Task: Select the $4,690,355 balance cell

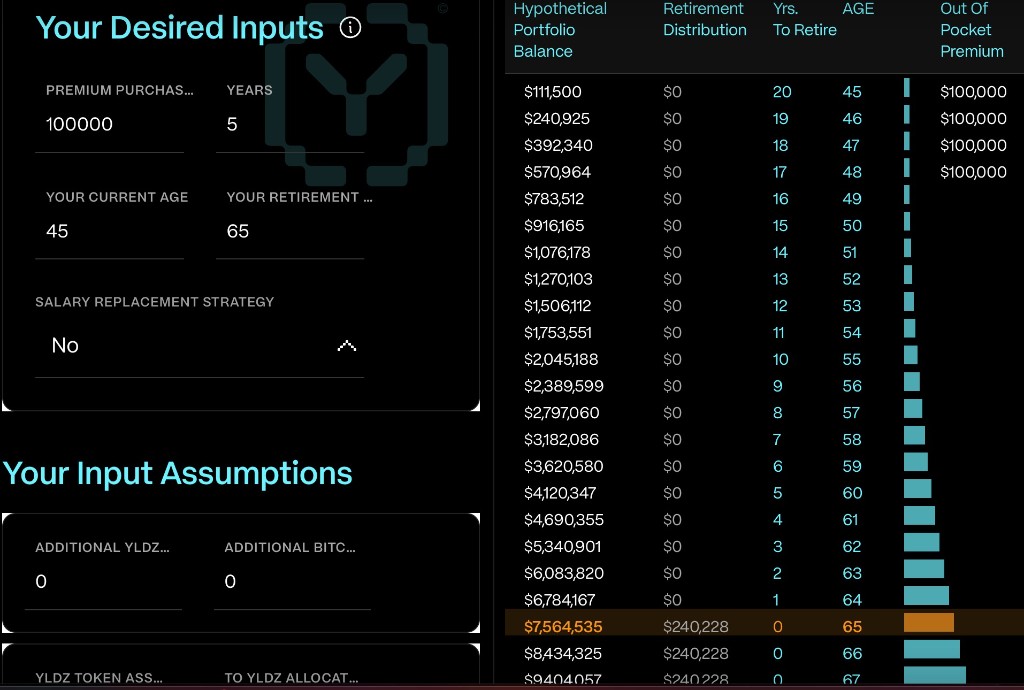Action: point(564,520)
